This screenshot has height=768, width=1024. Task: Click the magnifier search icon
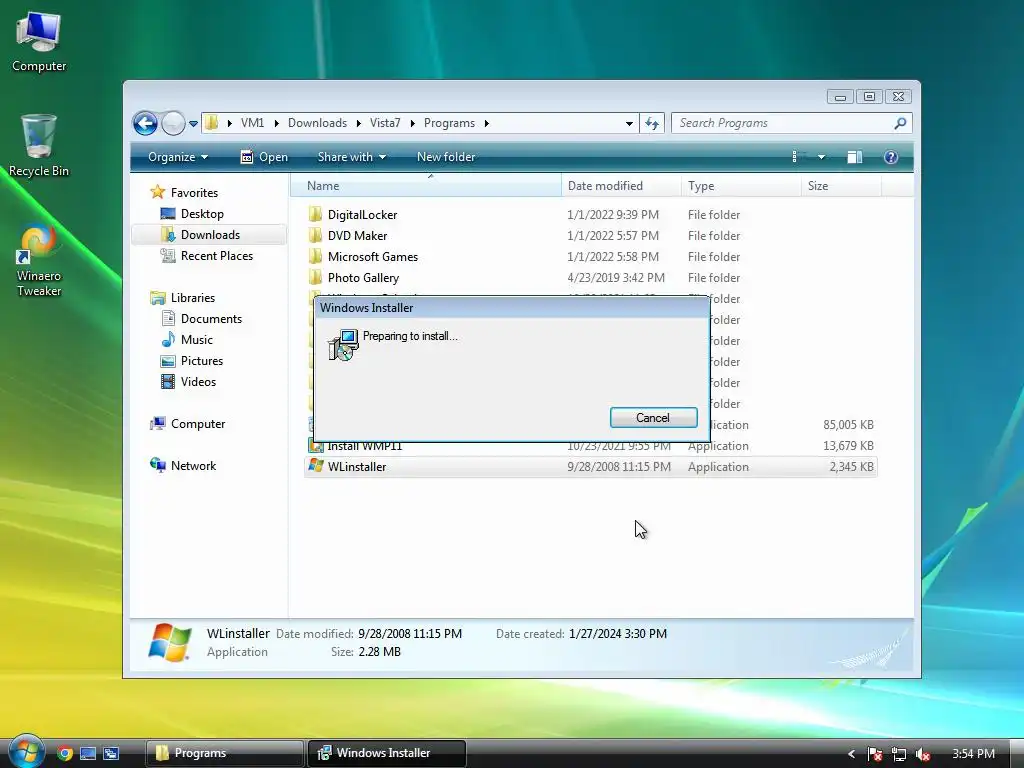coord(901,123)
